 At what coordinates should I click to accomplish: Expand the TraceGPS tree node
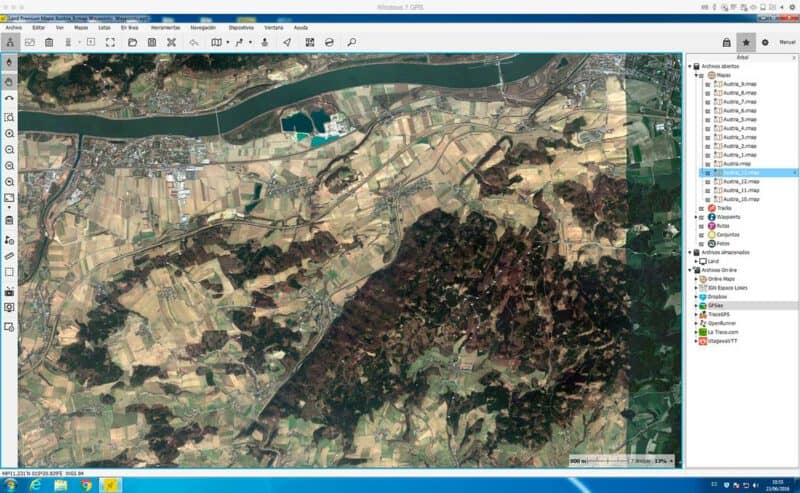[x=696, y=315]
